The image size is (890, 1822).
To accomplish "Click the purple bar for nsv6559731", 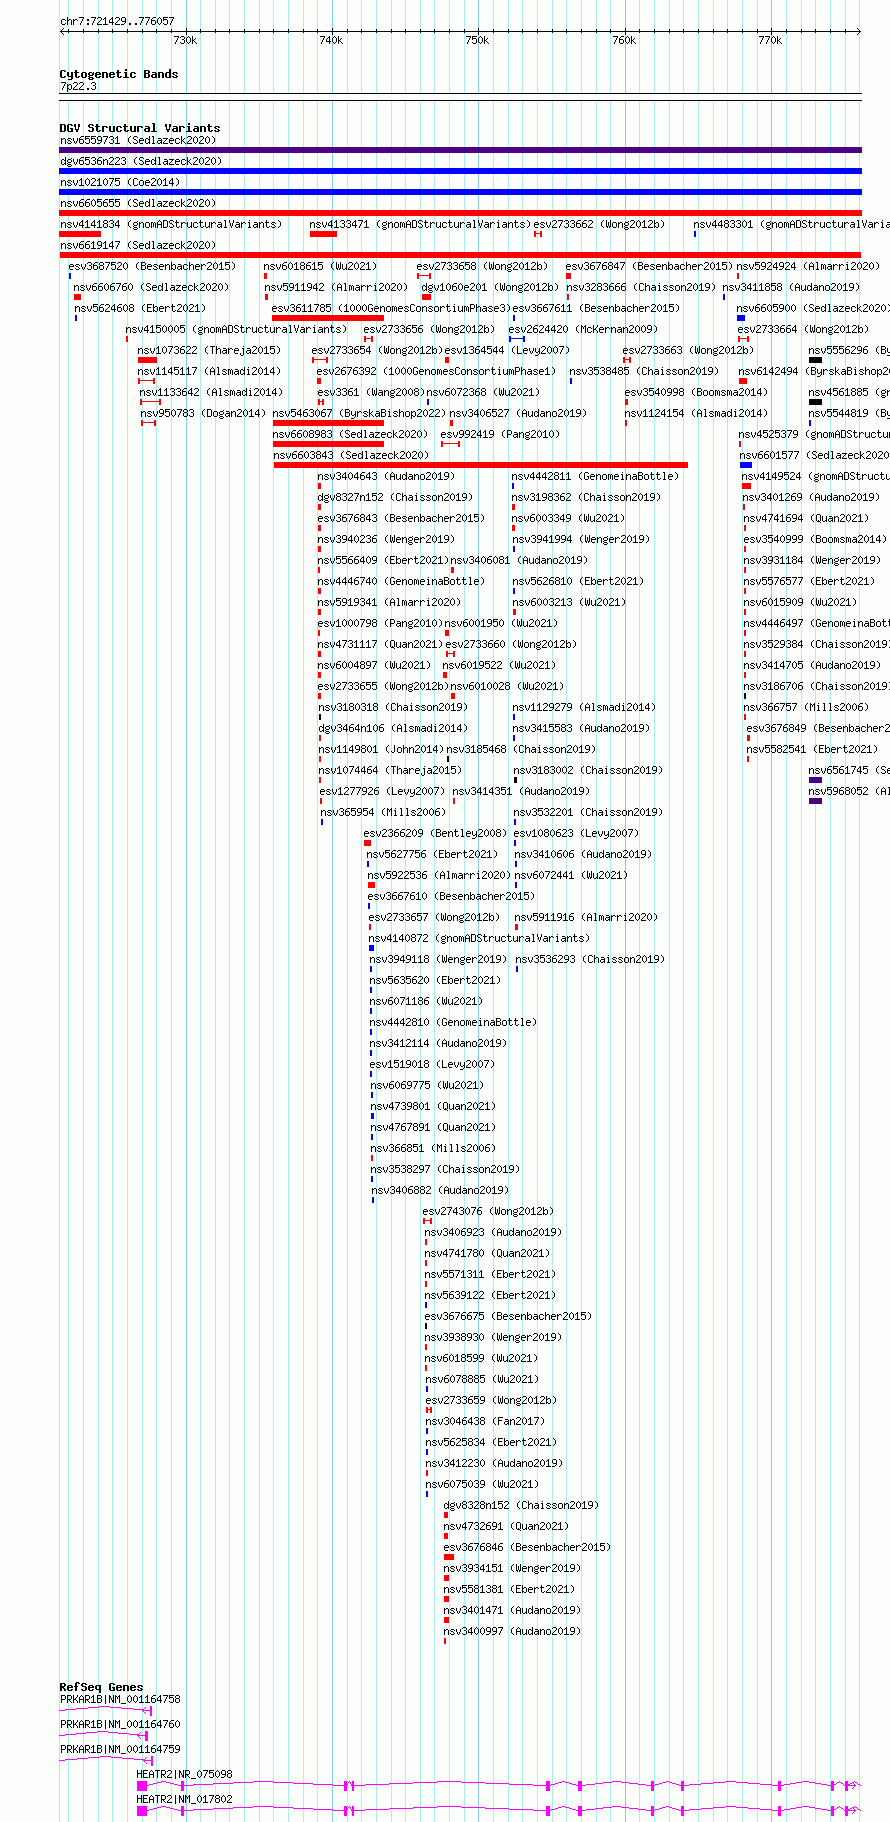I will 460,150.
